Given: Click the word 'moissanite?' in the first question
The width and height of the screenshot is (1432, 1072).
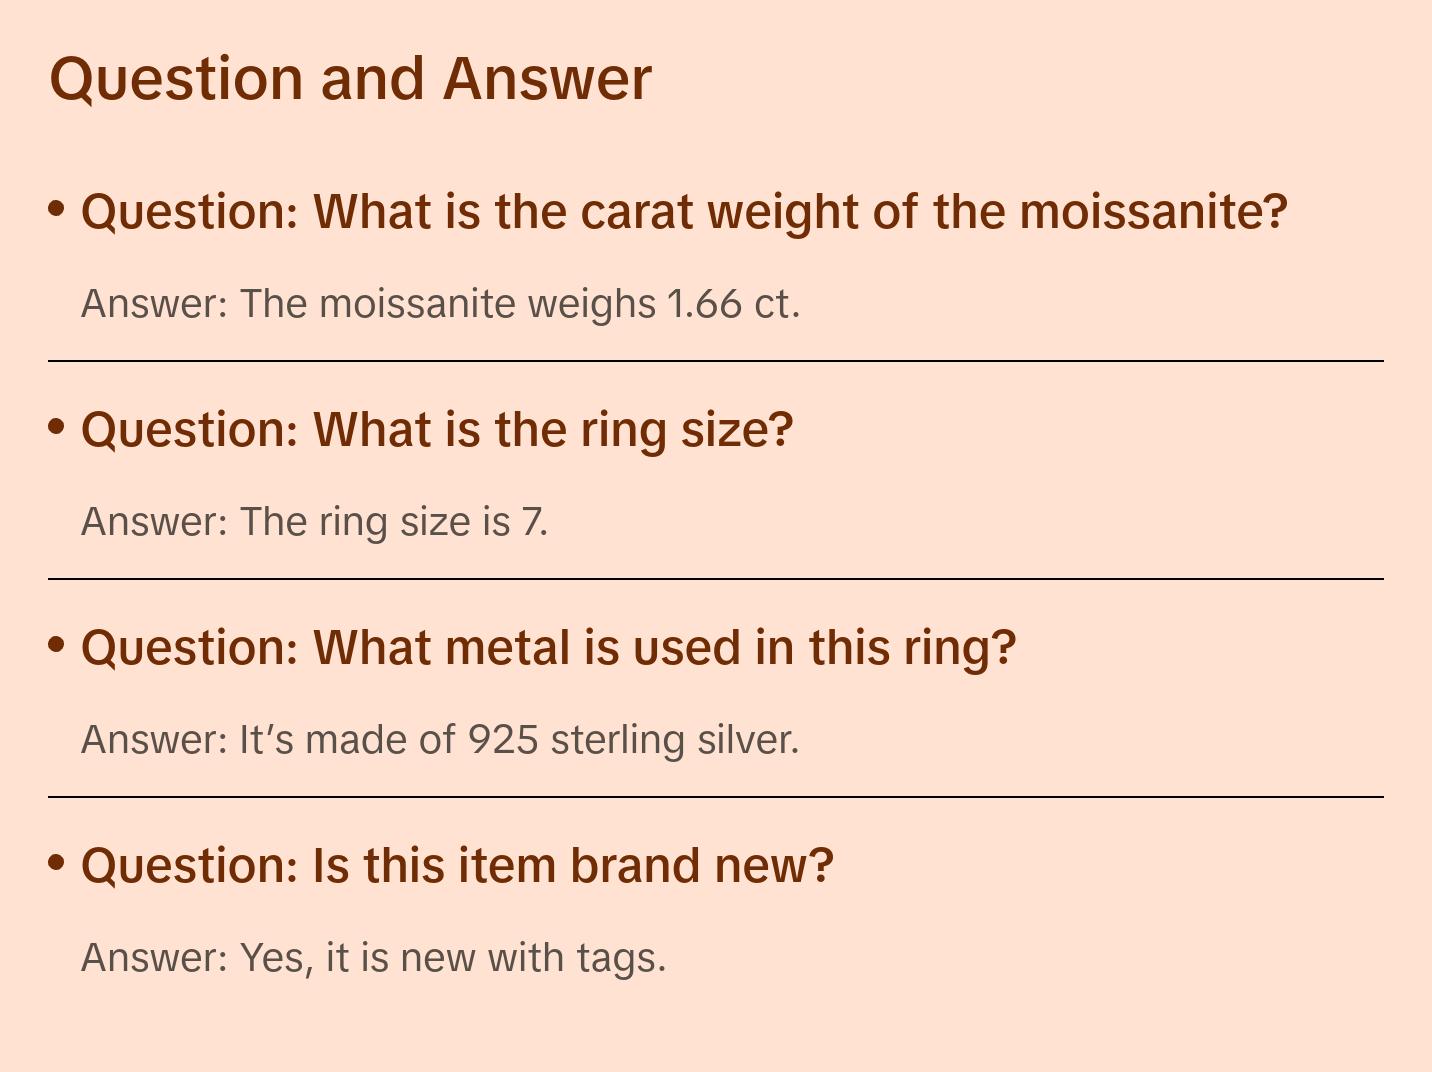Looking at the screenshot, I should pyautogui.click(x=1153, y=212).
